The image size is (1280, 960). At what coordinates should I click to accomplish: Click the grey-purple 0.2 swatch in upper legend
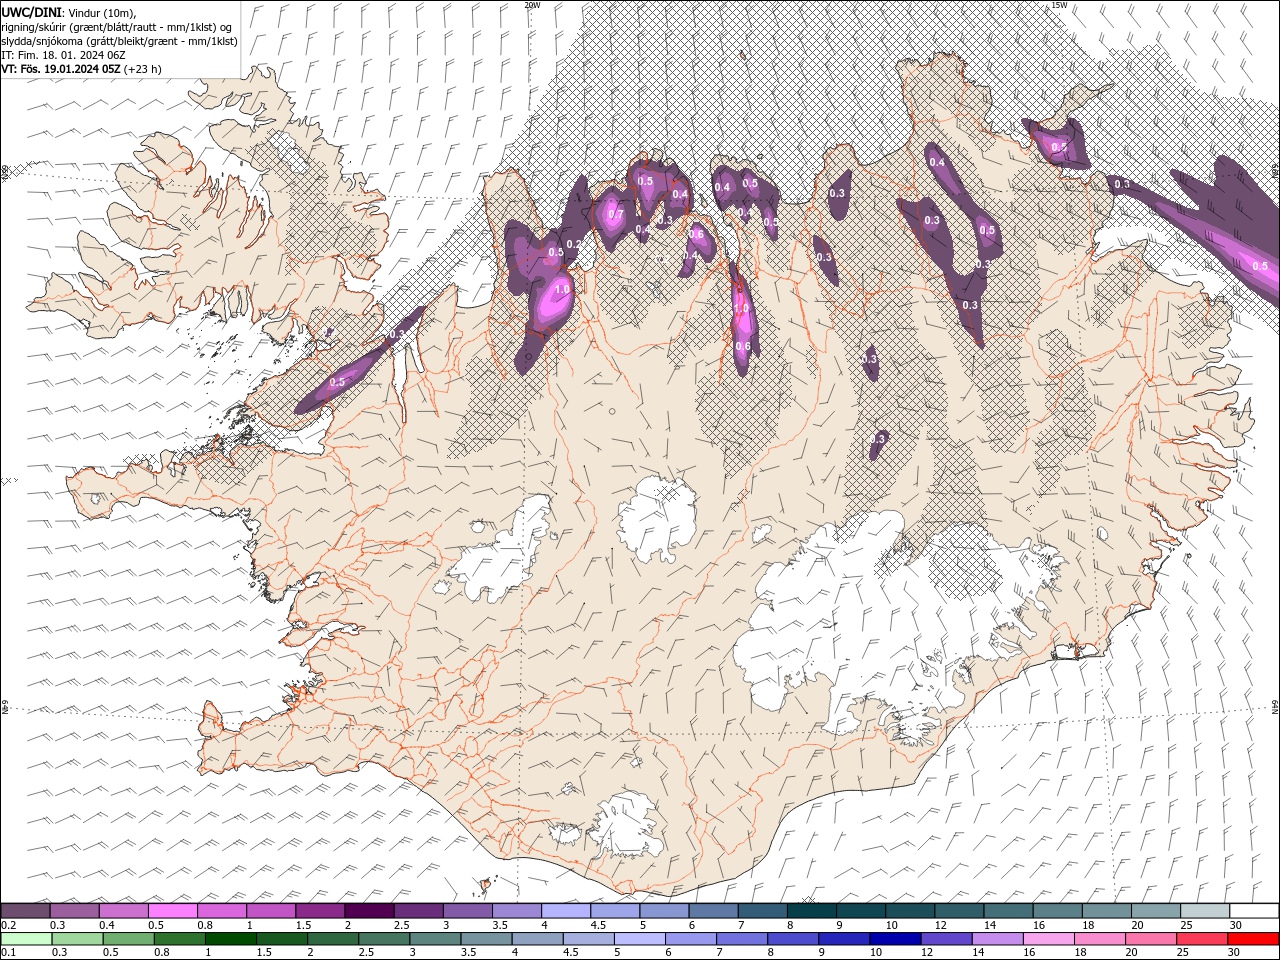[x=25, y=911]
